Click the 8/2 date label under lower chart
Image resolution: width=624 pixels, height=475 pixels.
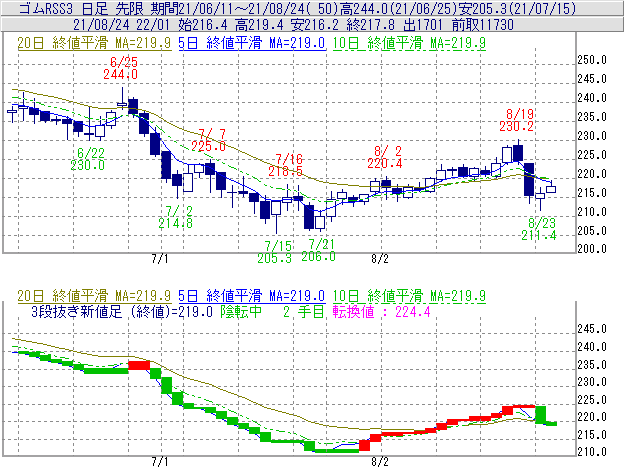point(380,462)
